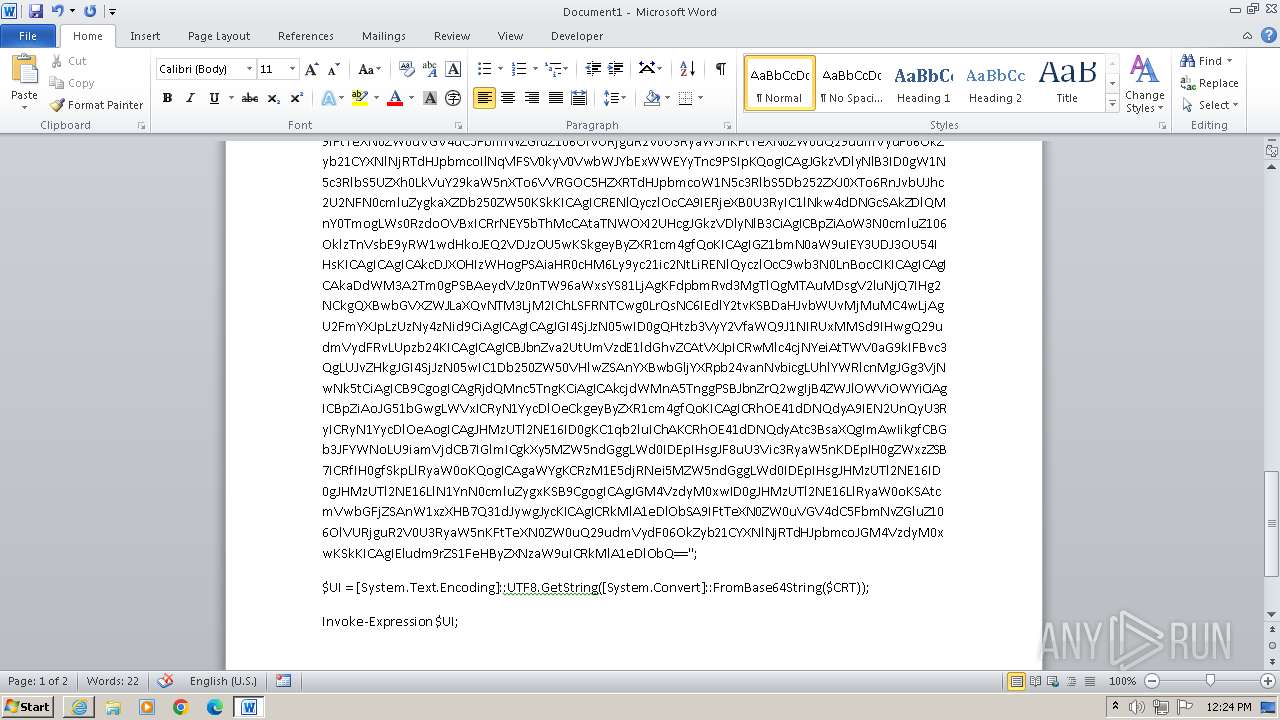Click the Copy button
The height and width of the screenshot is (720, 1280).
coord(72,83)
